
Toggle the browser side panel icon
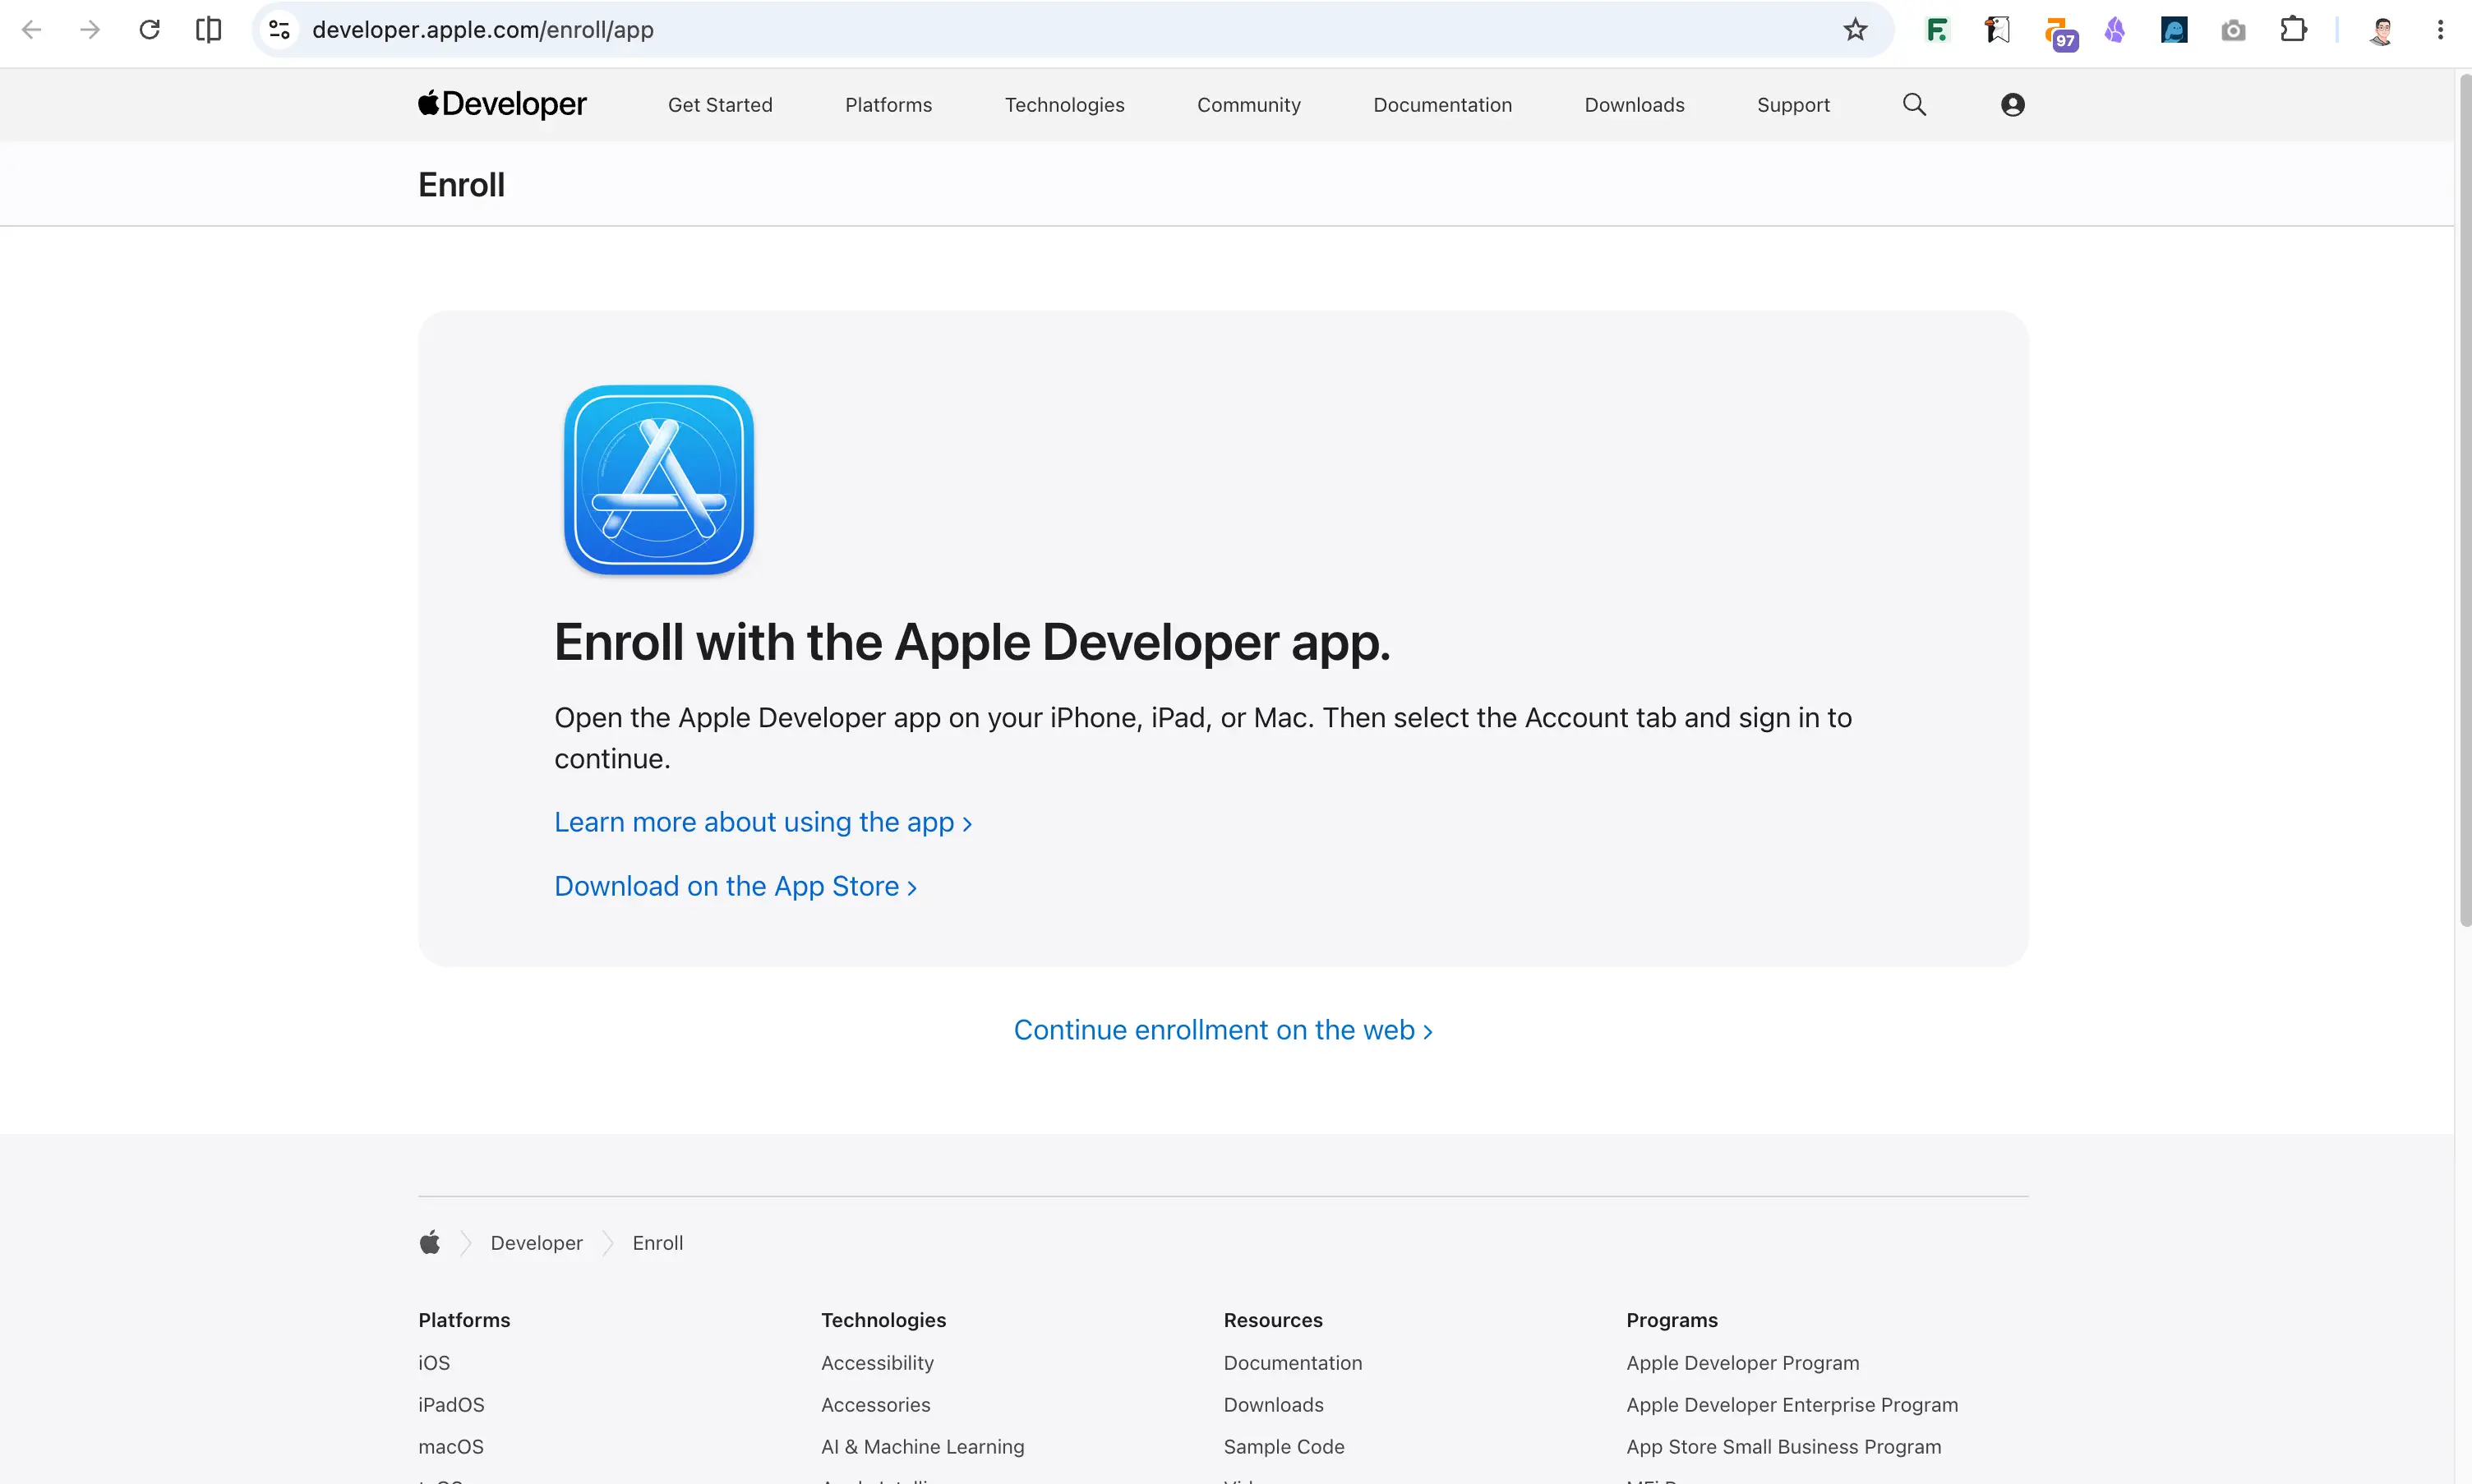coord(208,30)
